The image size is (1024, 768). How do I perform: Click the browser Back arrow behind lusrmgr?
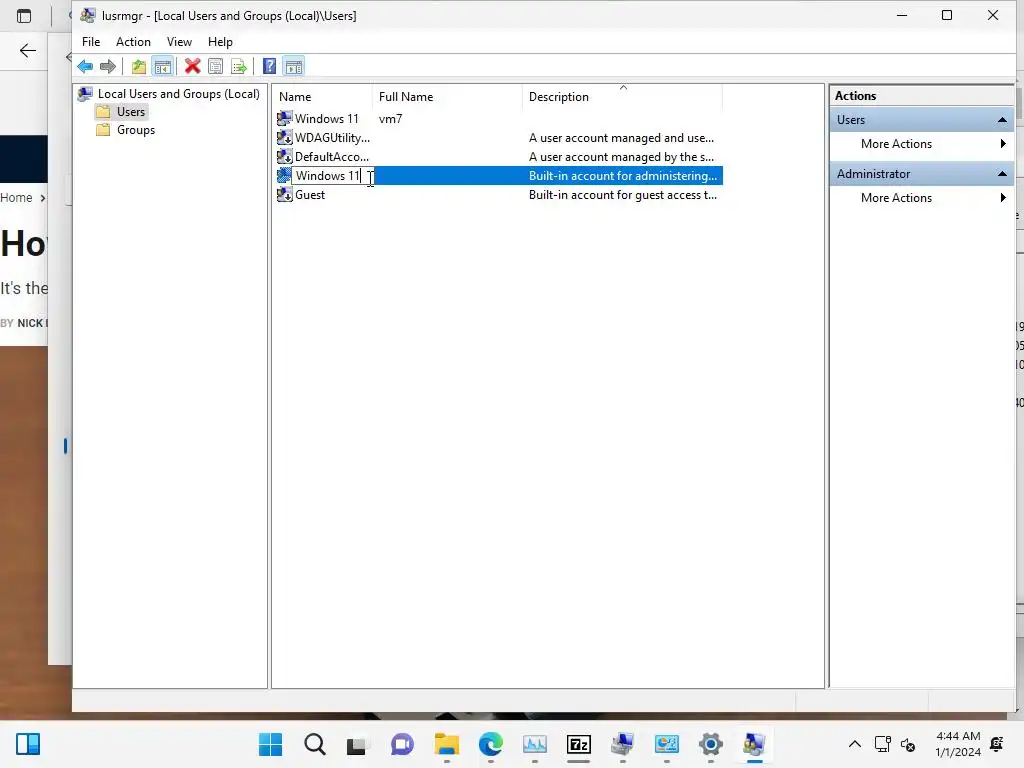click(x=27, y=50)
